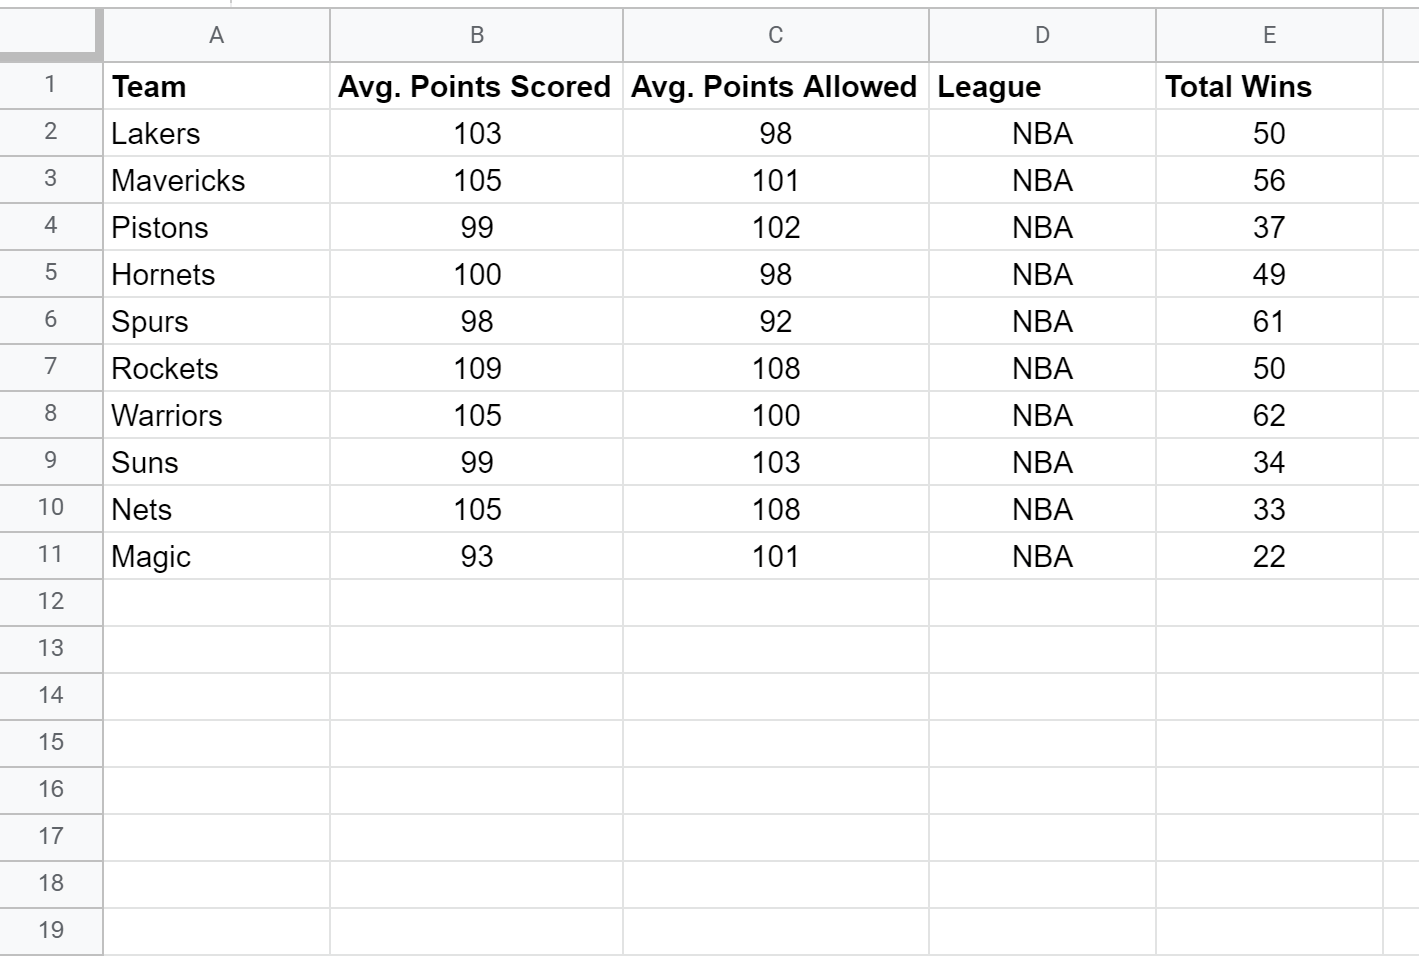Select the cell showing 62 wins for Warriors

(1269, 415)
